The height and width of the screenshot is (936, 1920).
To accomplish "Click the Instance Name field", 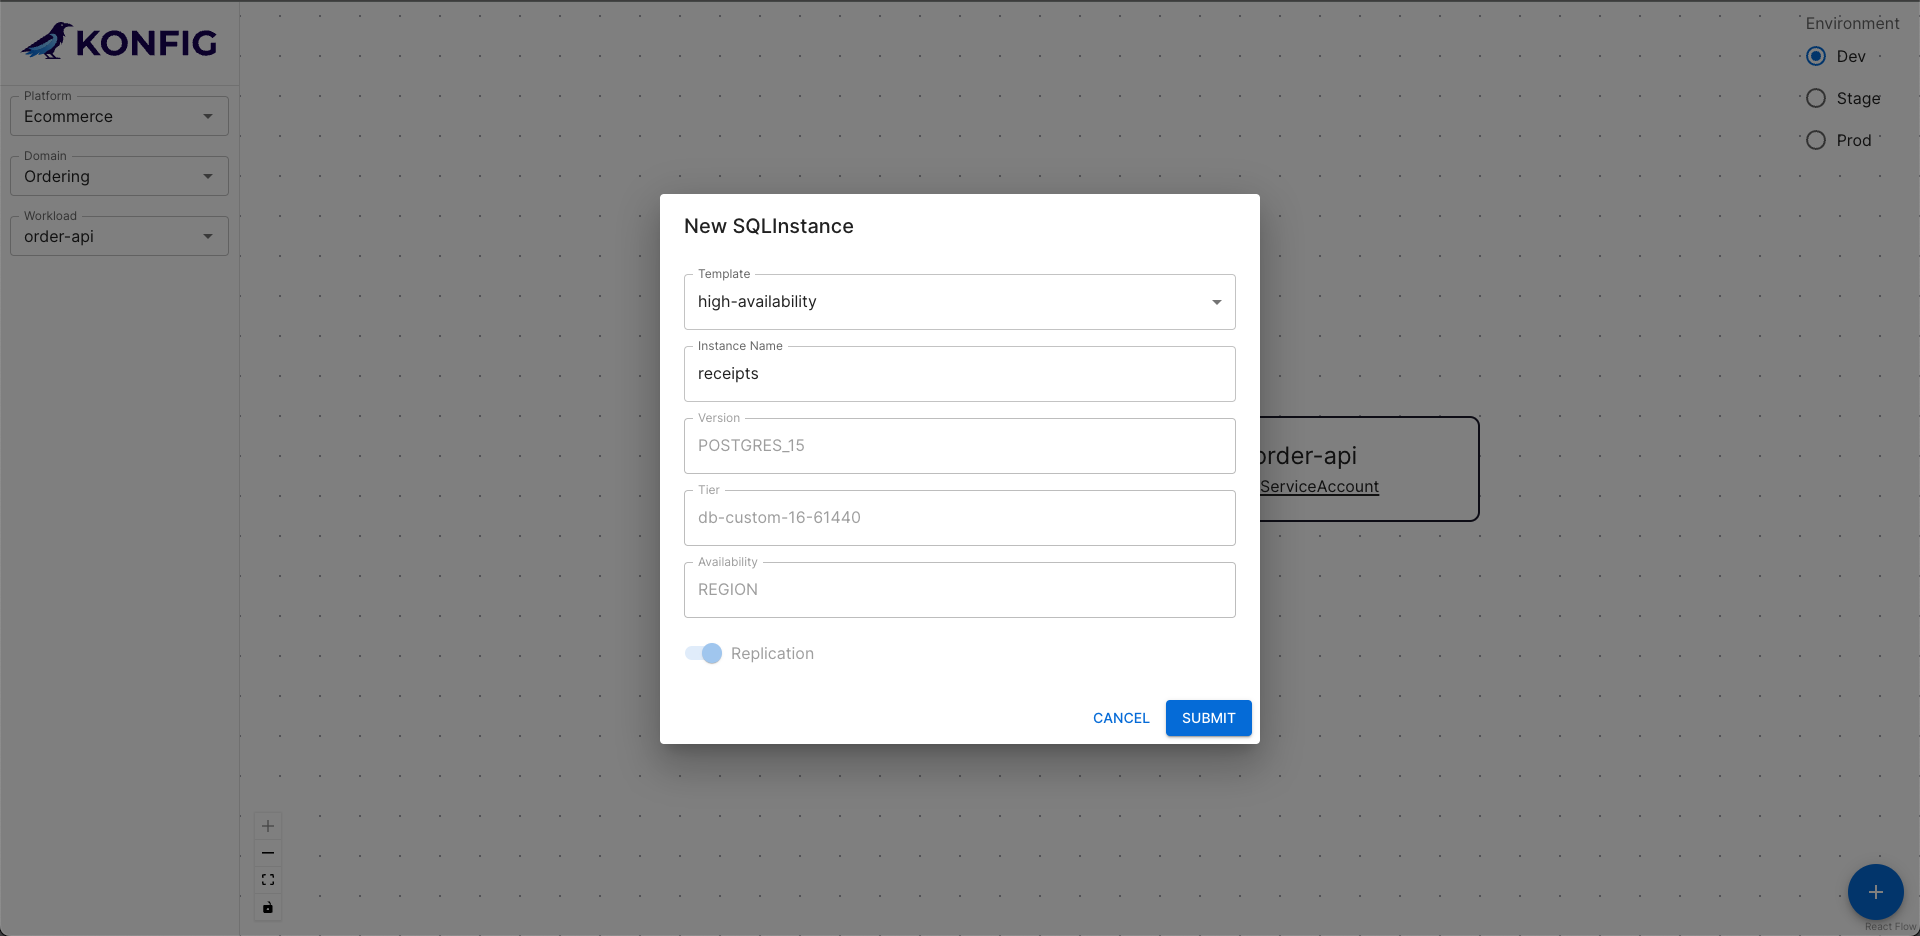I will pos(960,374).
